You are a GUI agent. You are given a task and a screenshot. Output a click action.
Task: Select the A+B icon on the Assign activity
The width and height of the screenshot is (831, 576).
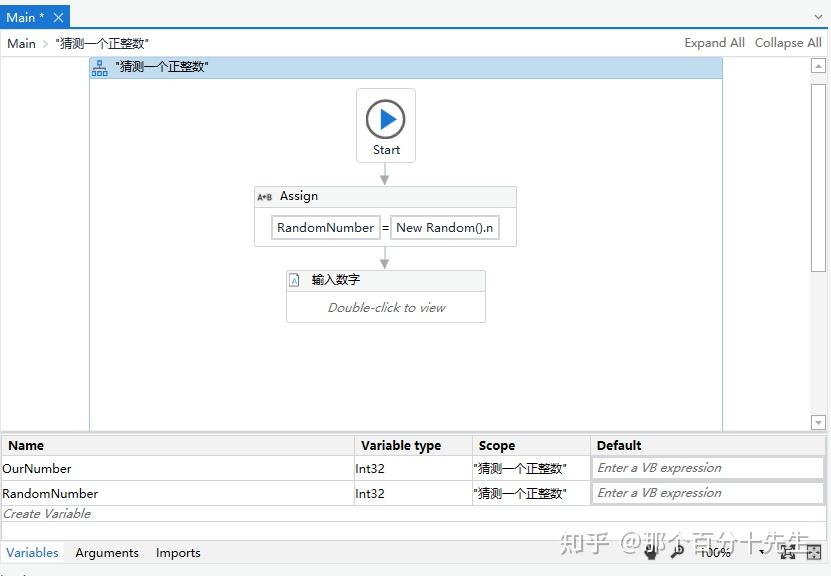tap(265, 196)
